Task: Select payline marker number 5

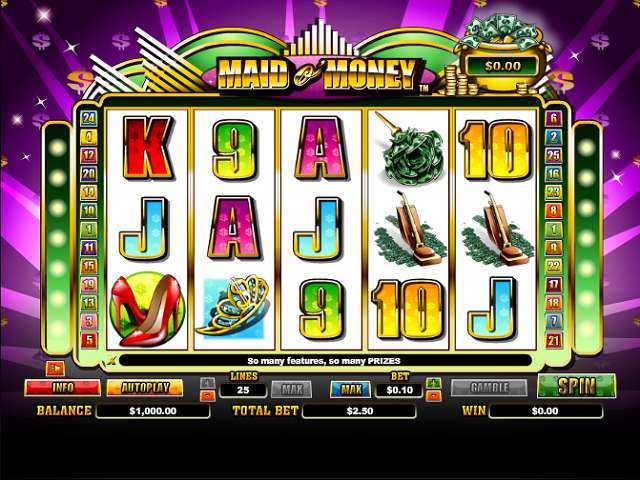Action: click(89, 340)
